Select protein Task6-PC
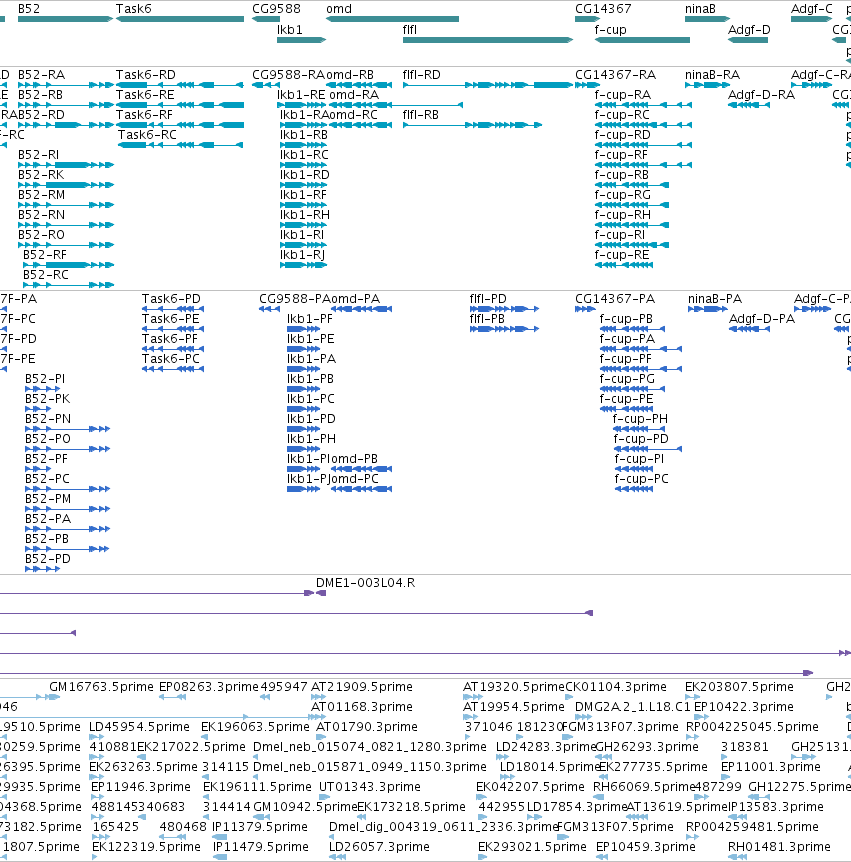This screenshot has width=851, height=862. coord(173,369)
